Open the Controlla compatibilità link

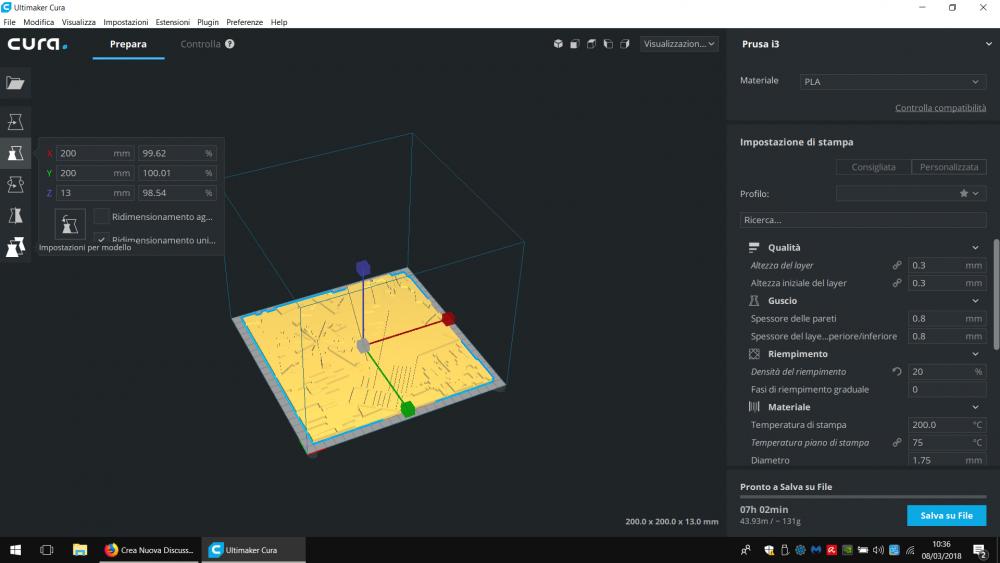point(940,108)
